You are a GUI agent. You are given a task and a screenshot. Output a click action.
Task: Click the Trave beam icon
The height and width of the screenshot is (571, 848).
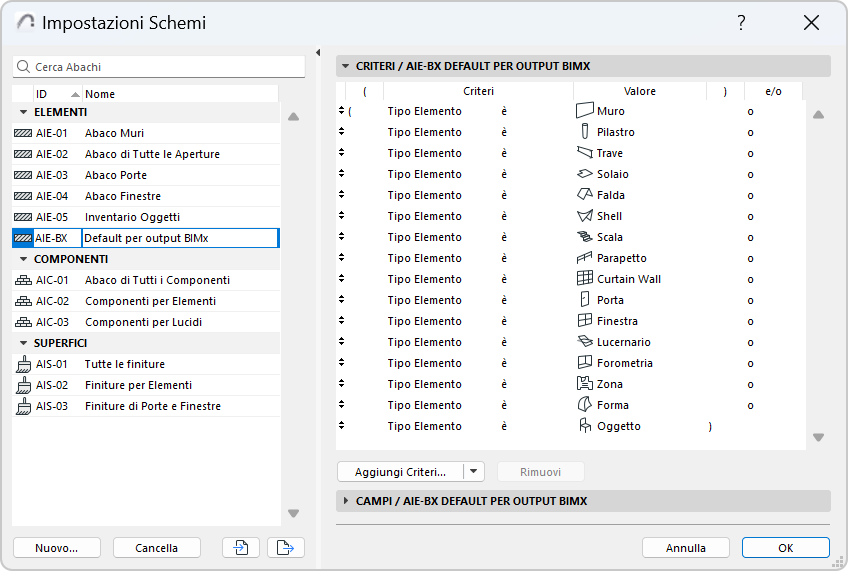[x=585, y=152]
